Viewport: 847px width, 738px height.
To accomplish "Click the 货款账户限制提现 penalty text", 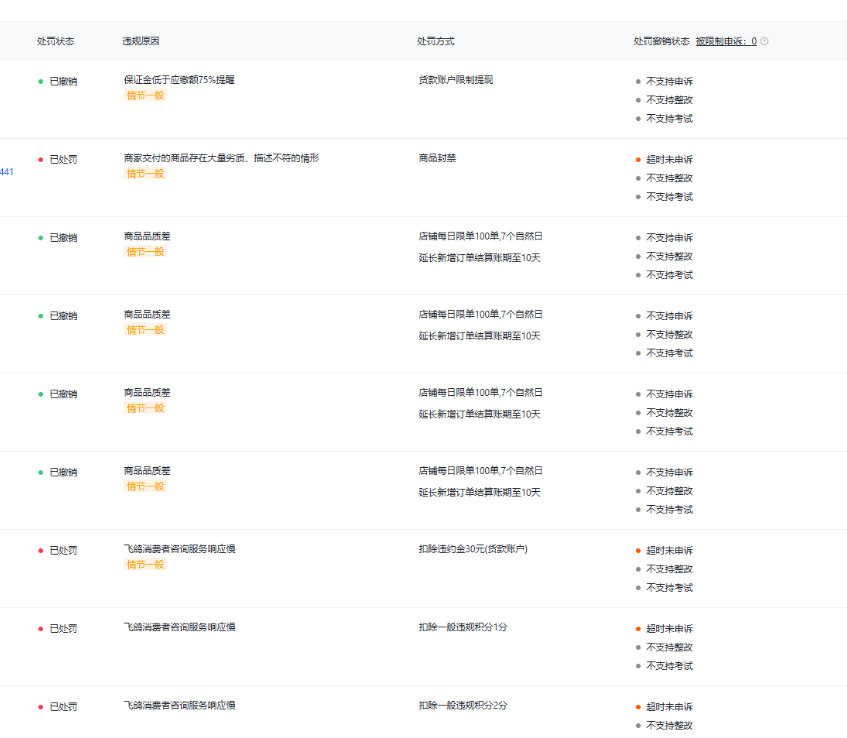I will point(455,80).
